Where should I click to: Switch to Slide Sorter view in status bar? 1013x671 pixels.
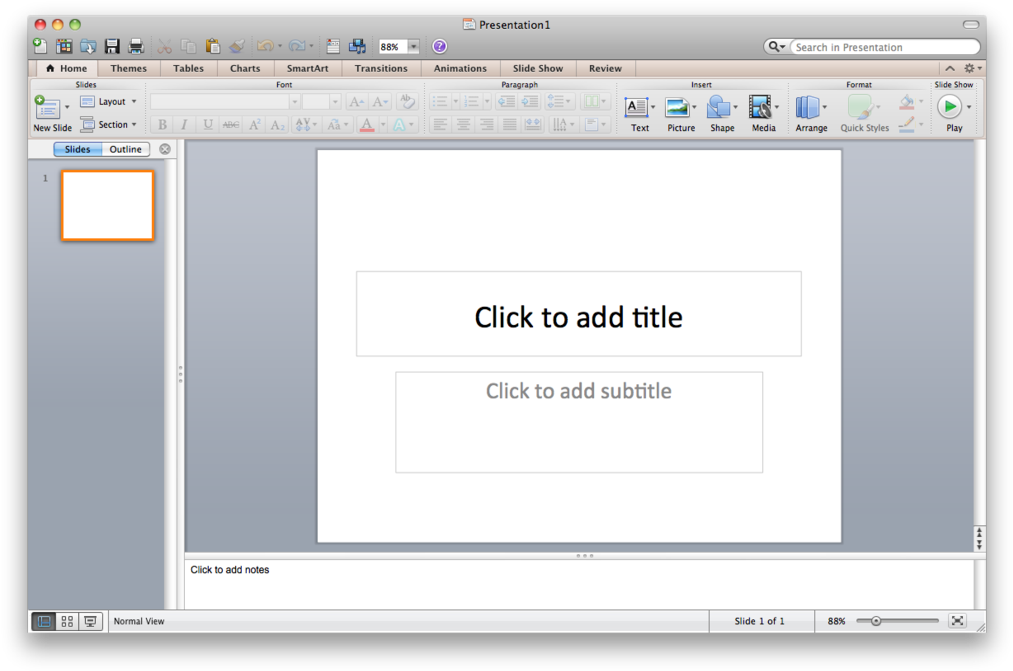[x=67, y=621]
